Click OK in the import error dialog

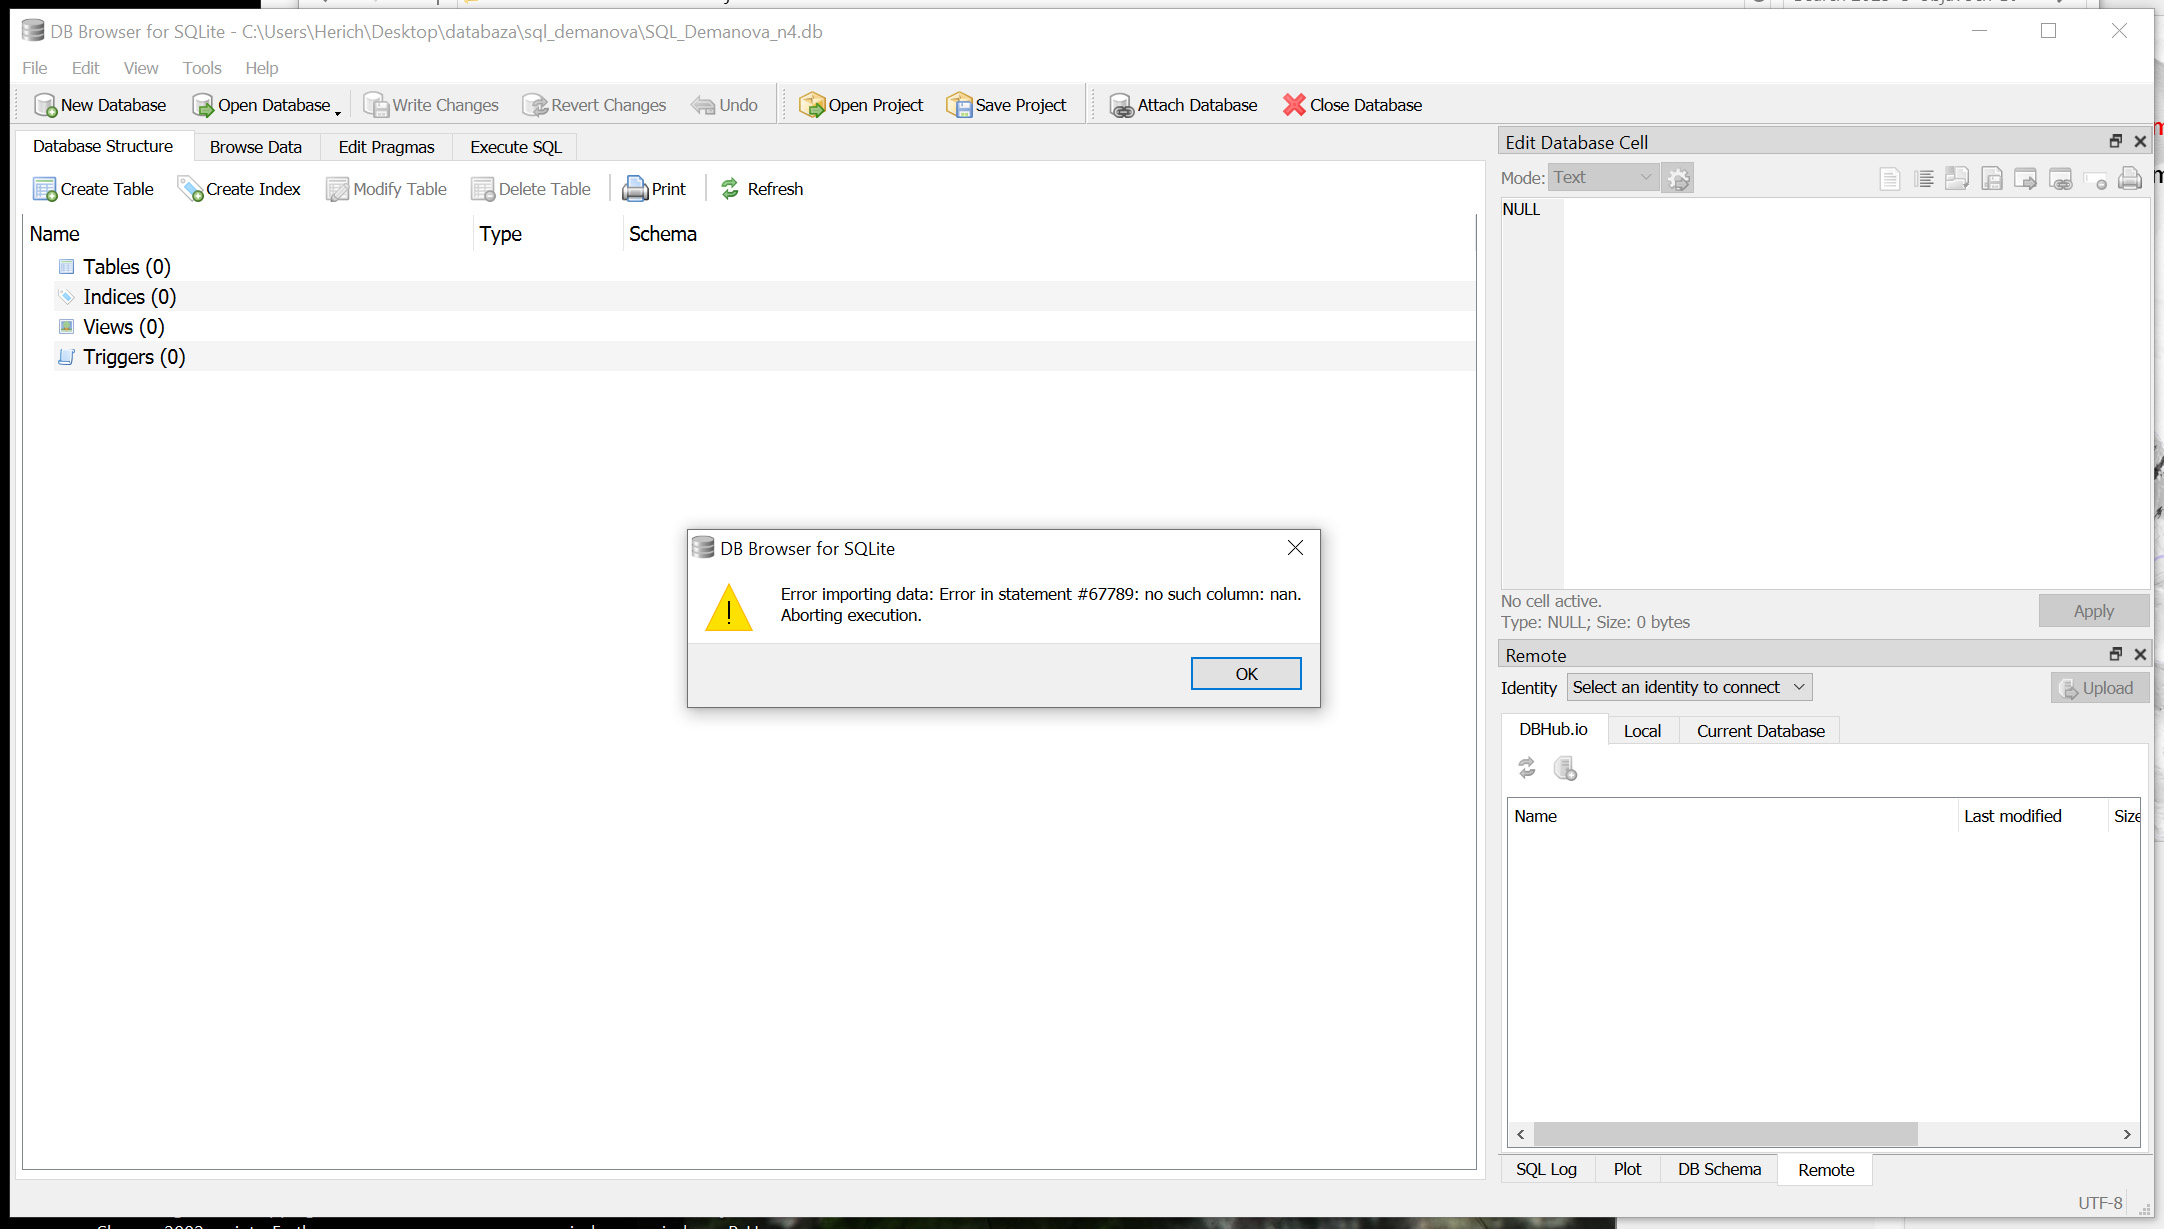coord(1245,674)
